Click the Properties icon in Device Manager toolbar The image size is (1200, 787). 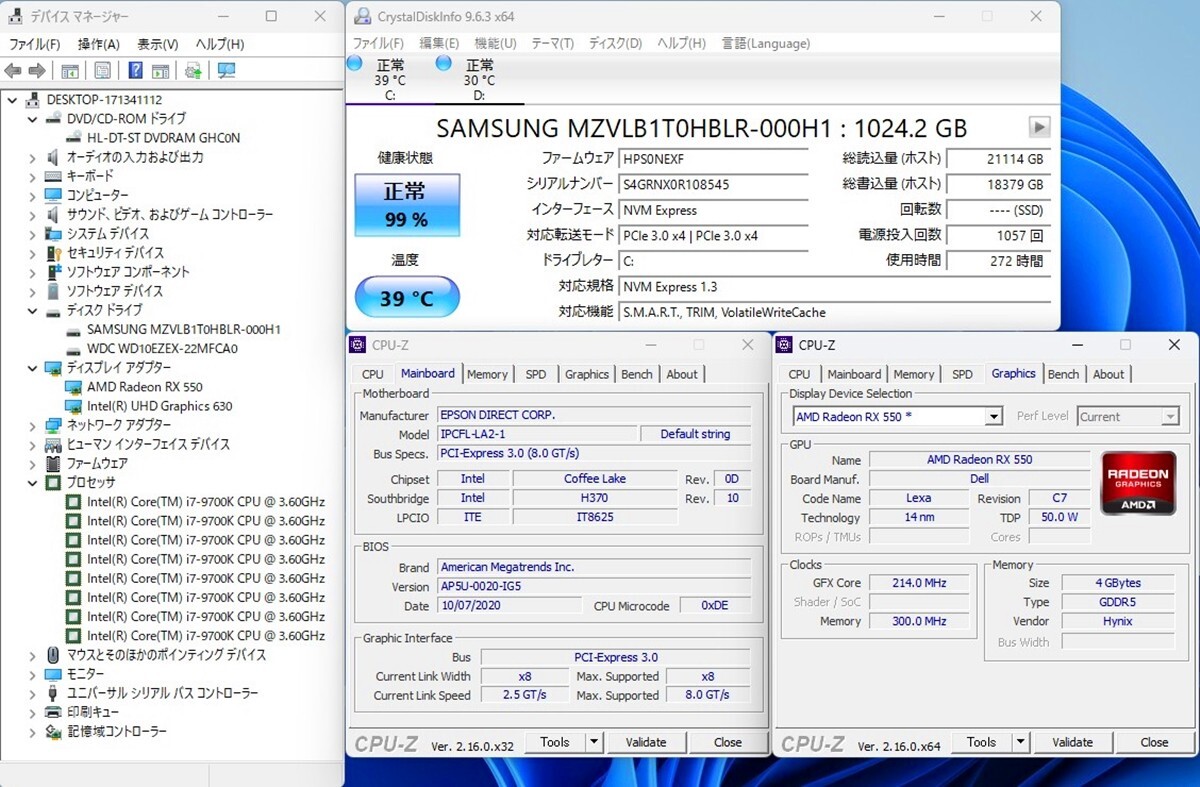point(102,70)
